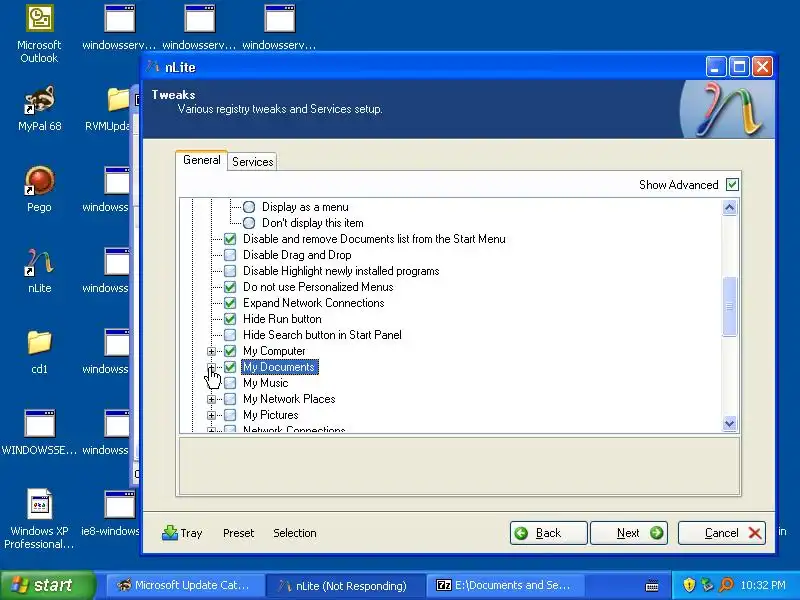This screenshot has width=800, height=600.
Task: Click the scroll down arrow in tweaks list
Action: click(x=730, y=423)
